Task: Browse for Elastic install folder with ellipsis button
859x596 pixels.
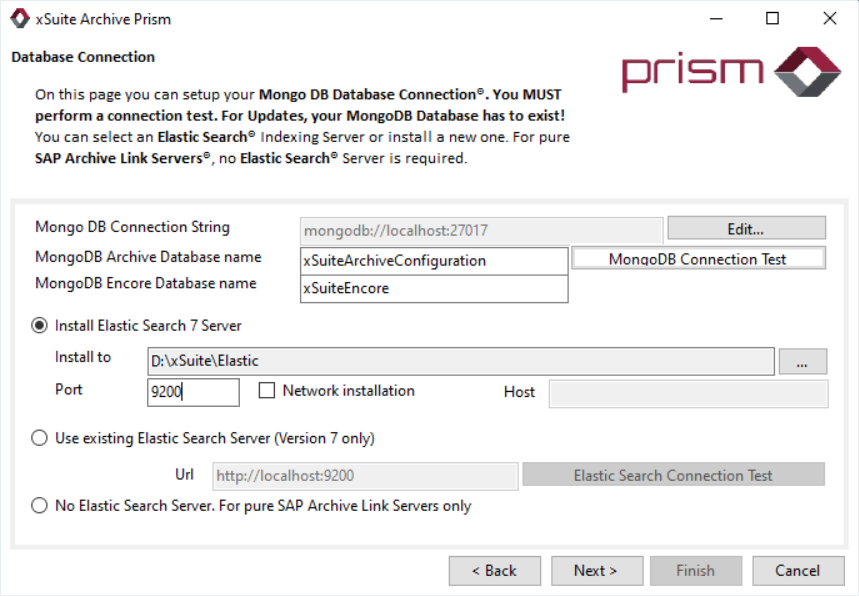Action: [x=802, y=361]
